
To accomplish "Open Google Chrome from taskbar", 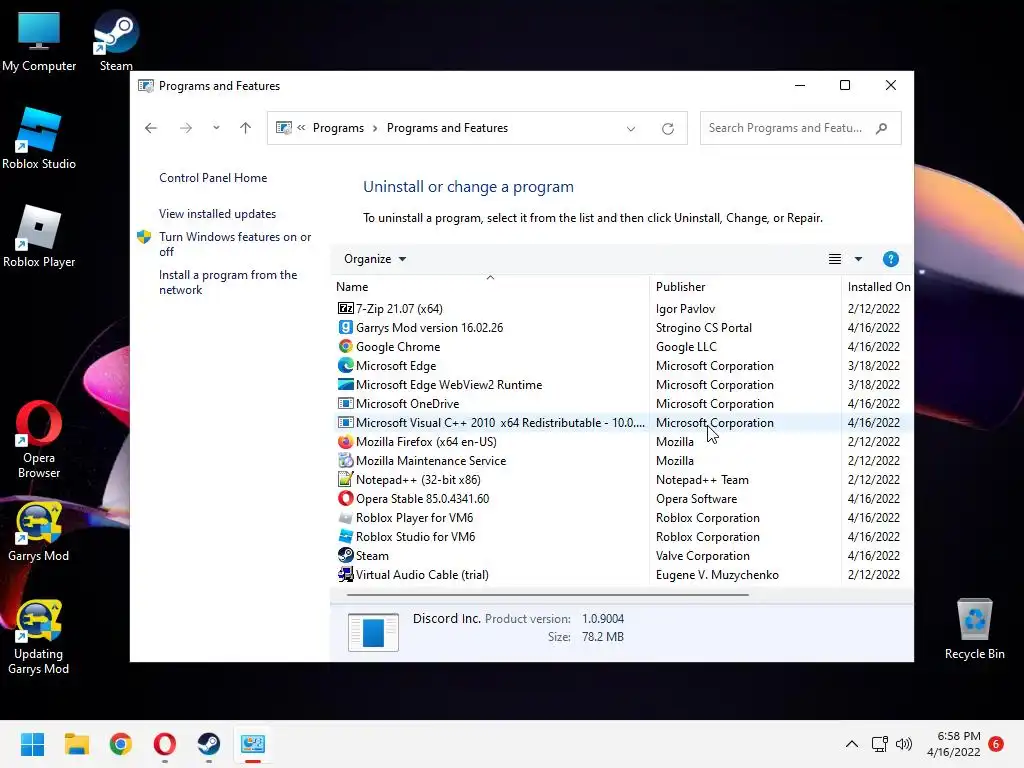I will (121, 744).
